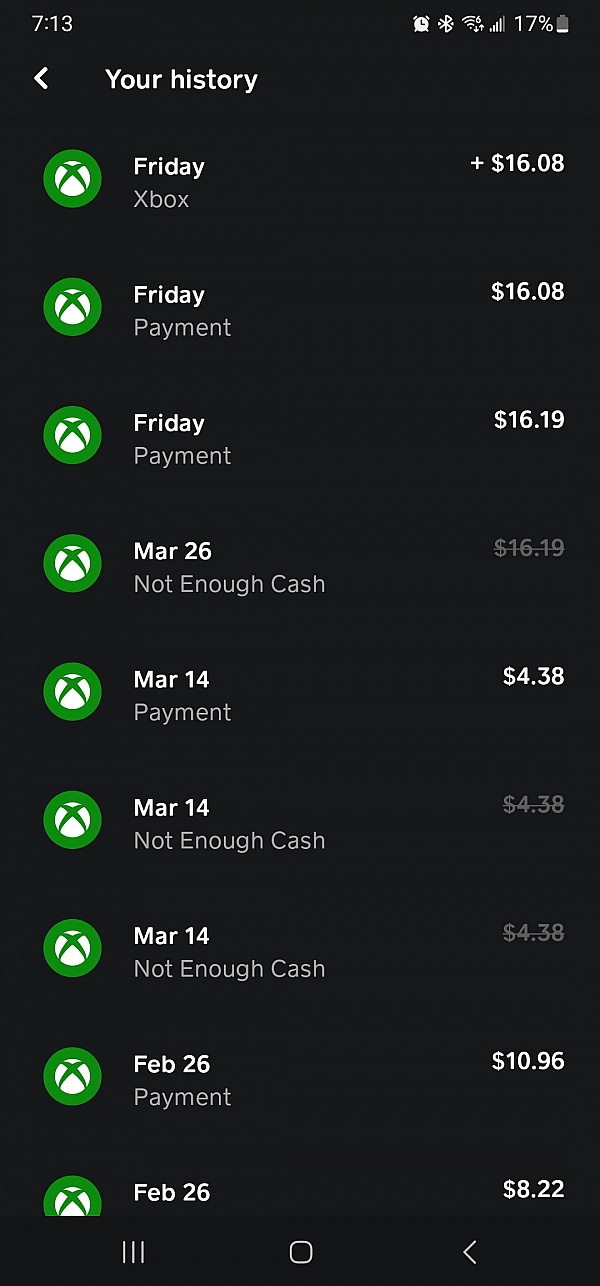Tap Xbox icon for Friday $16.19 payment
This screenshot has width=600, height=1286.
point(72,435)
